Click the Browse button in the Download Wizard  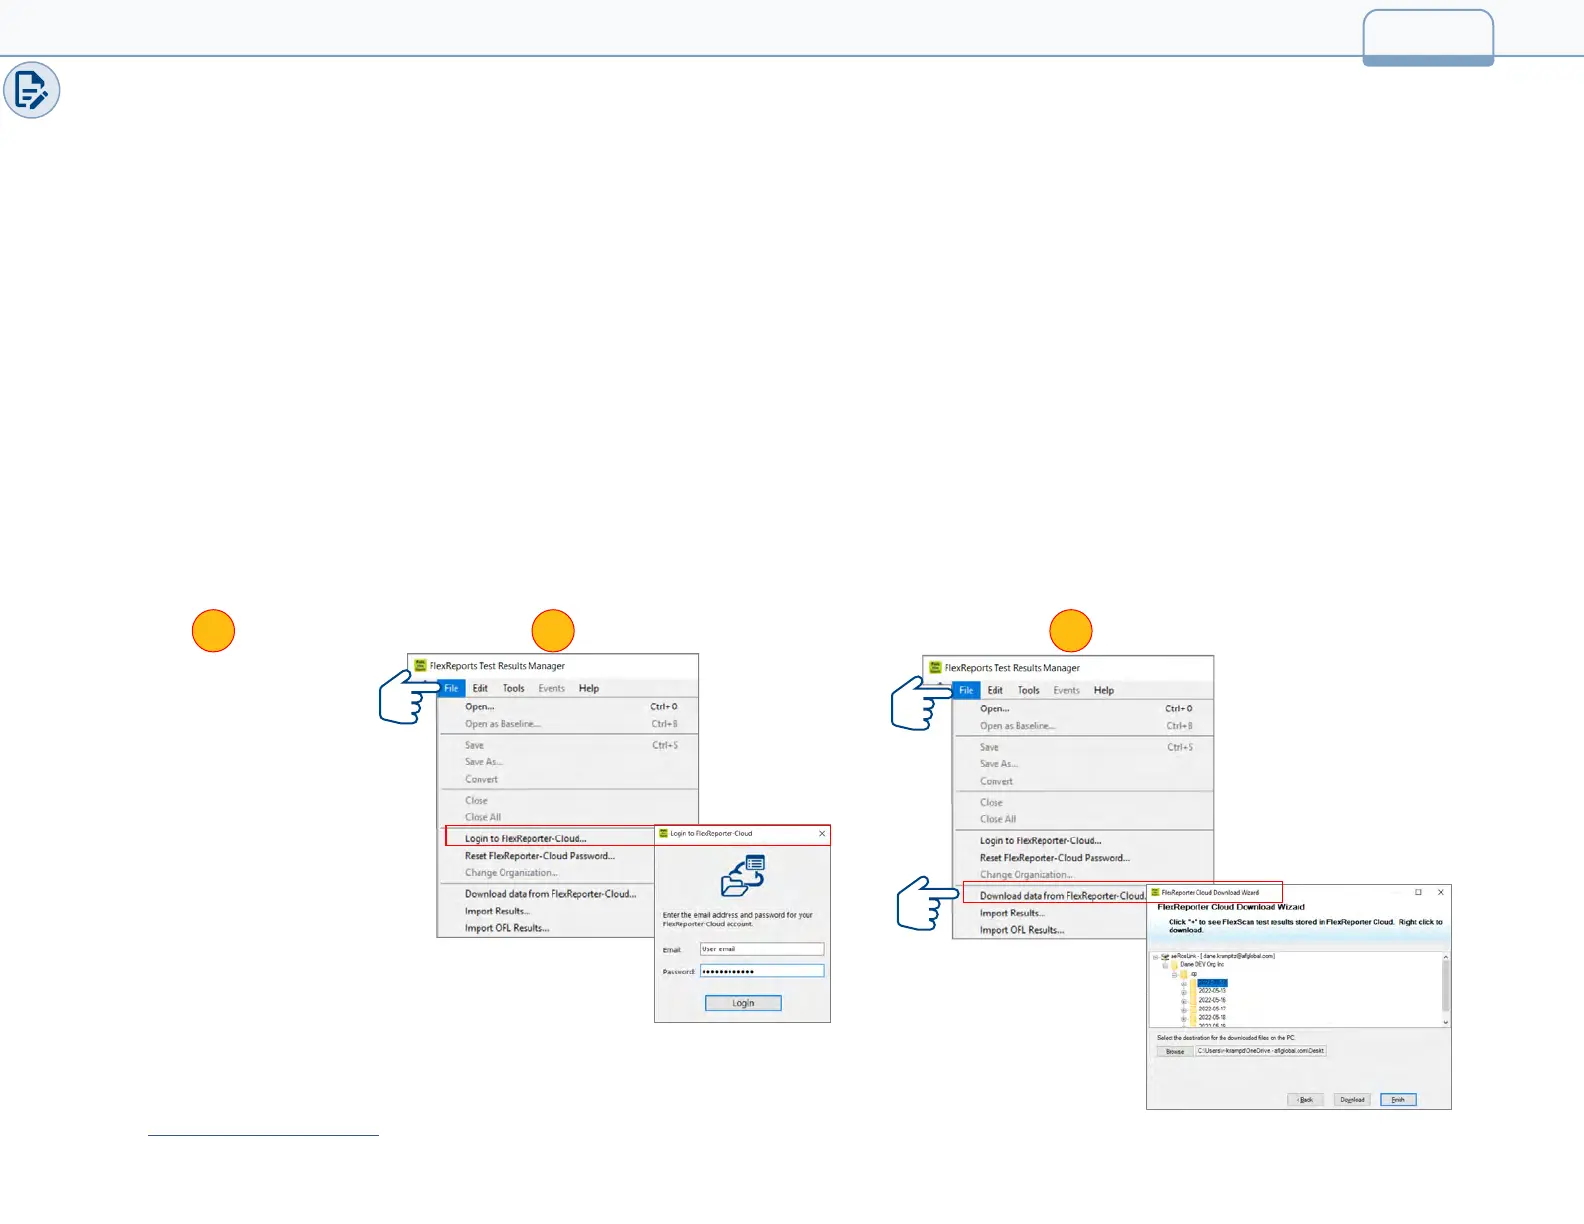coord(1175,1051)
